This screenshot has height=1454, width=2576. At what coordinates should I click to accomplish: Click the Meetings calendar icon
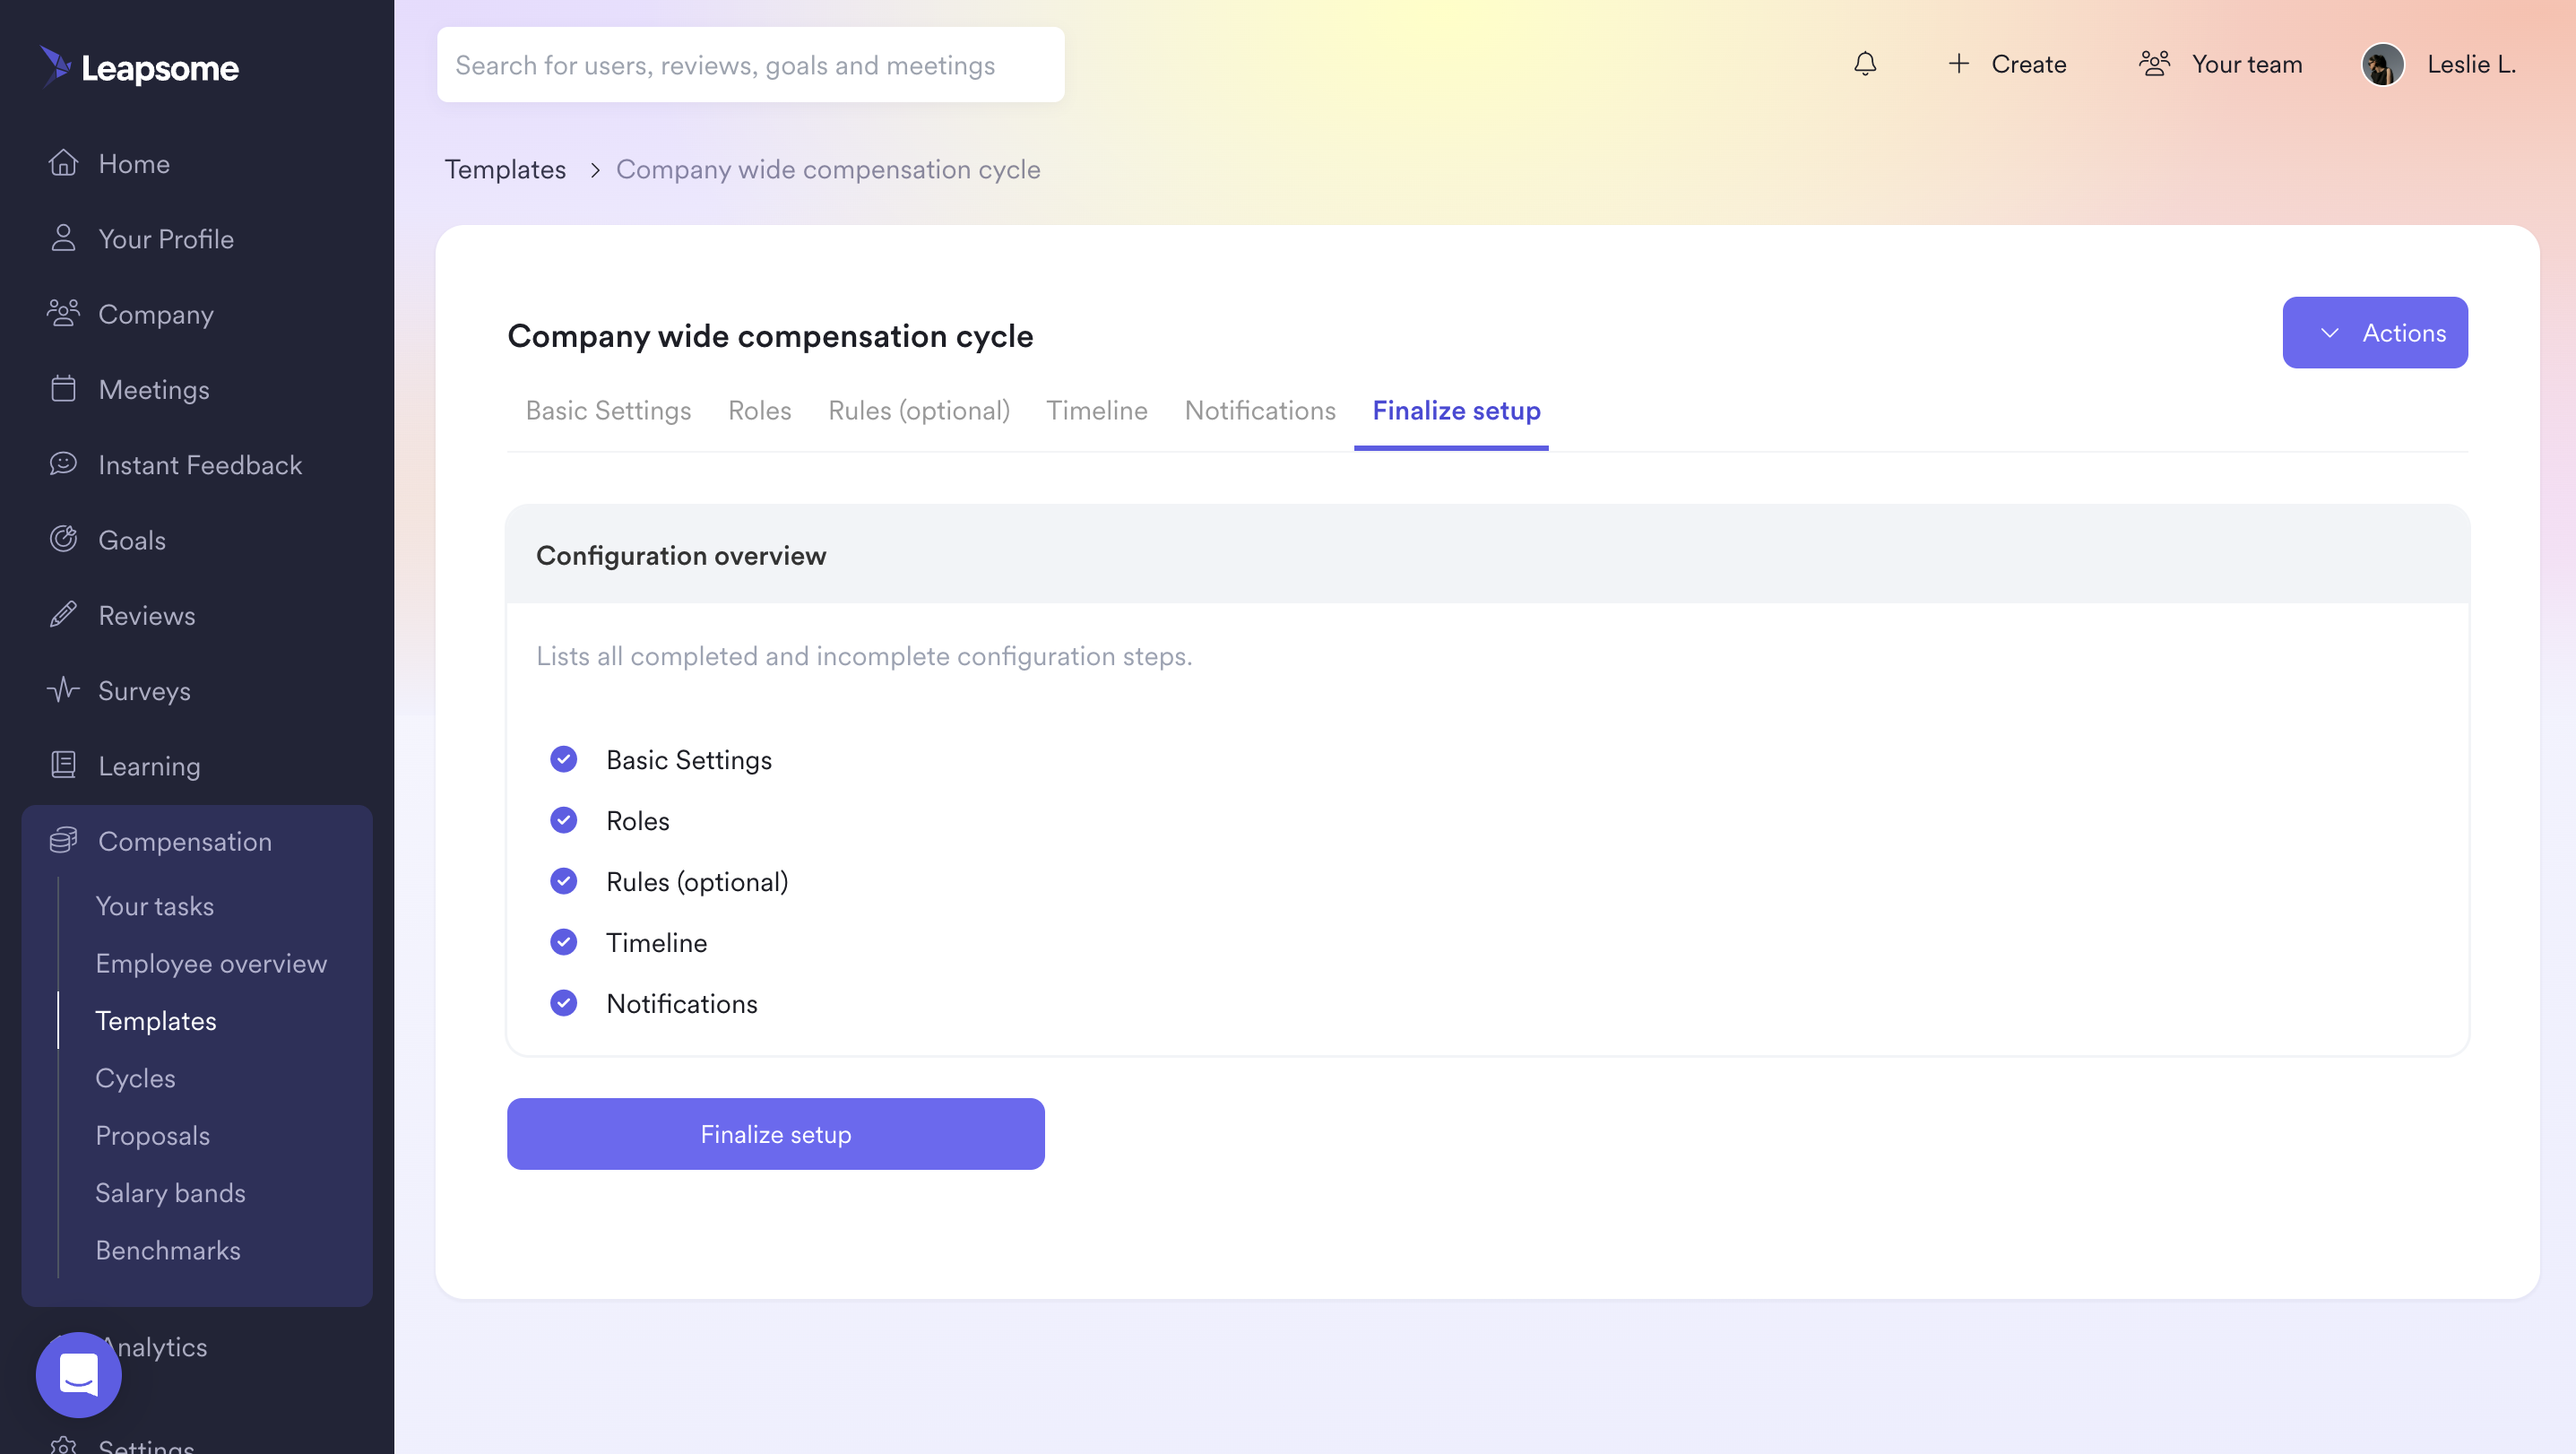coord(63,389)
